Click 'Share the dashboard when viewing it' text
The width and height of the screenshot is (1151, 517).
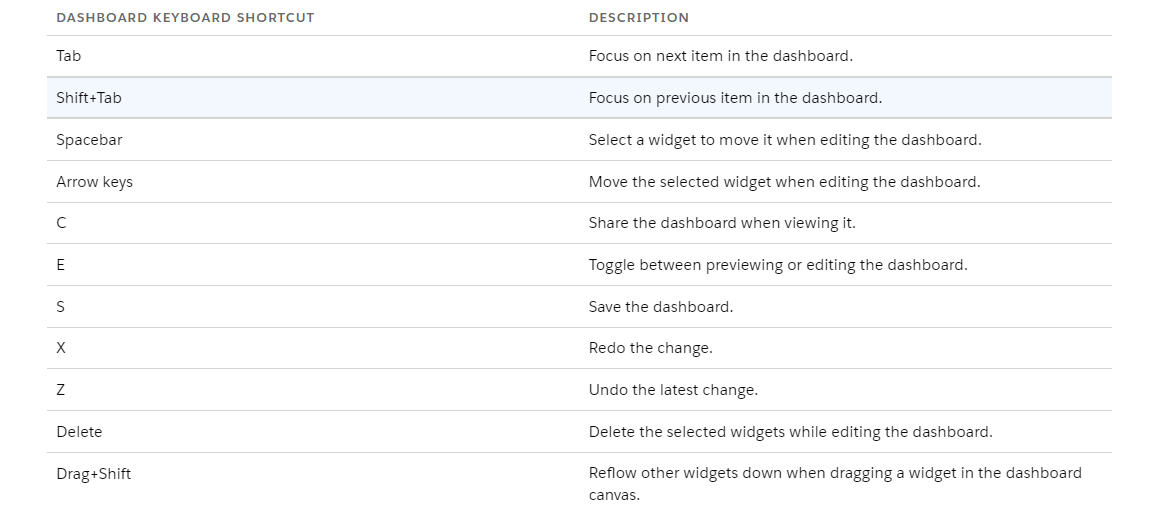click(722, 223)
